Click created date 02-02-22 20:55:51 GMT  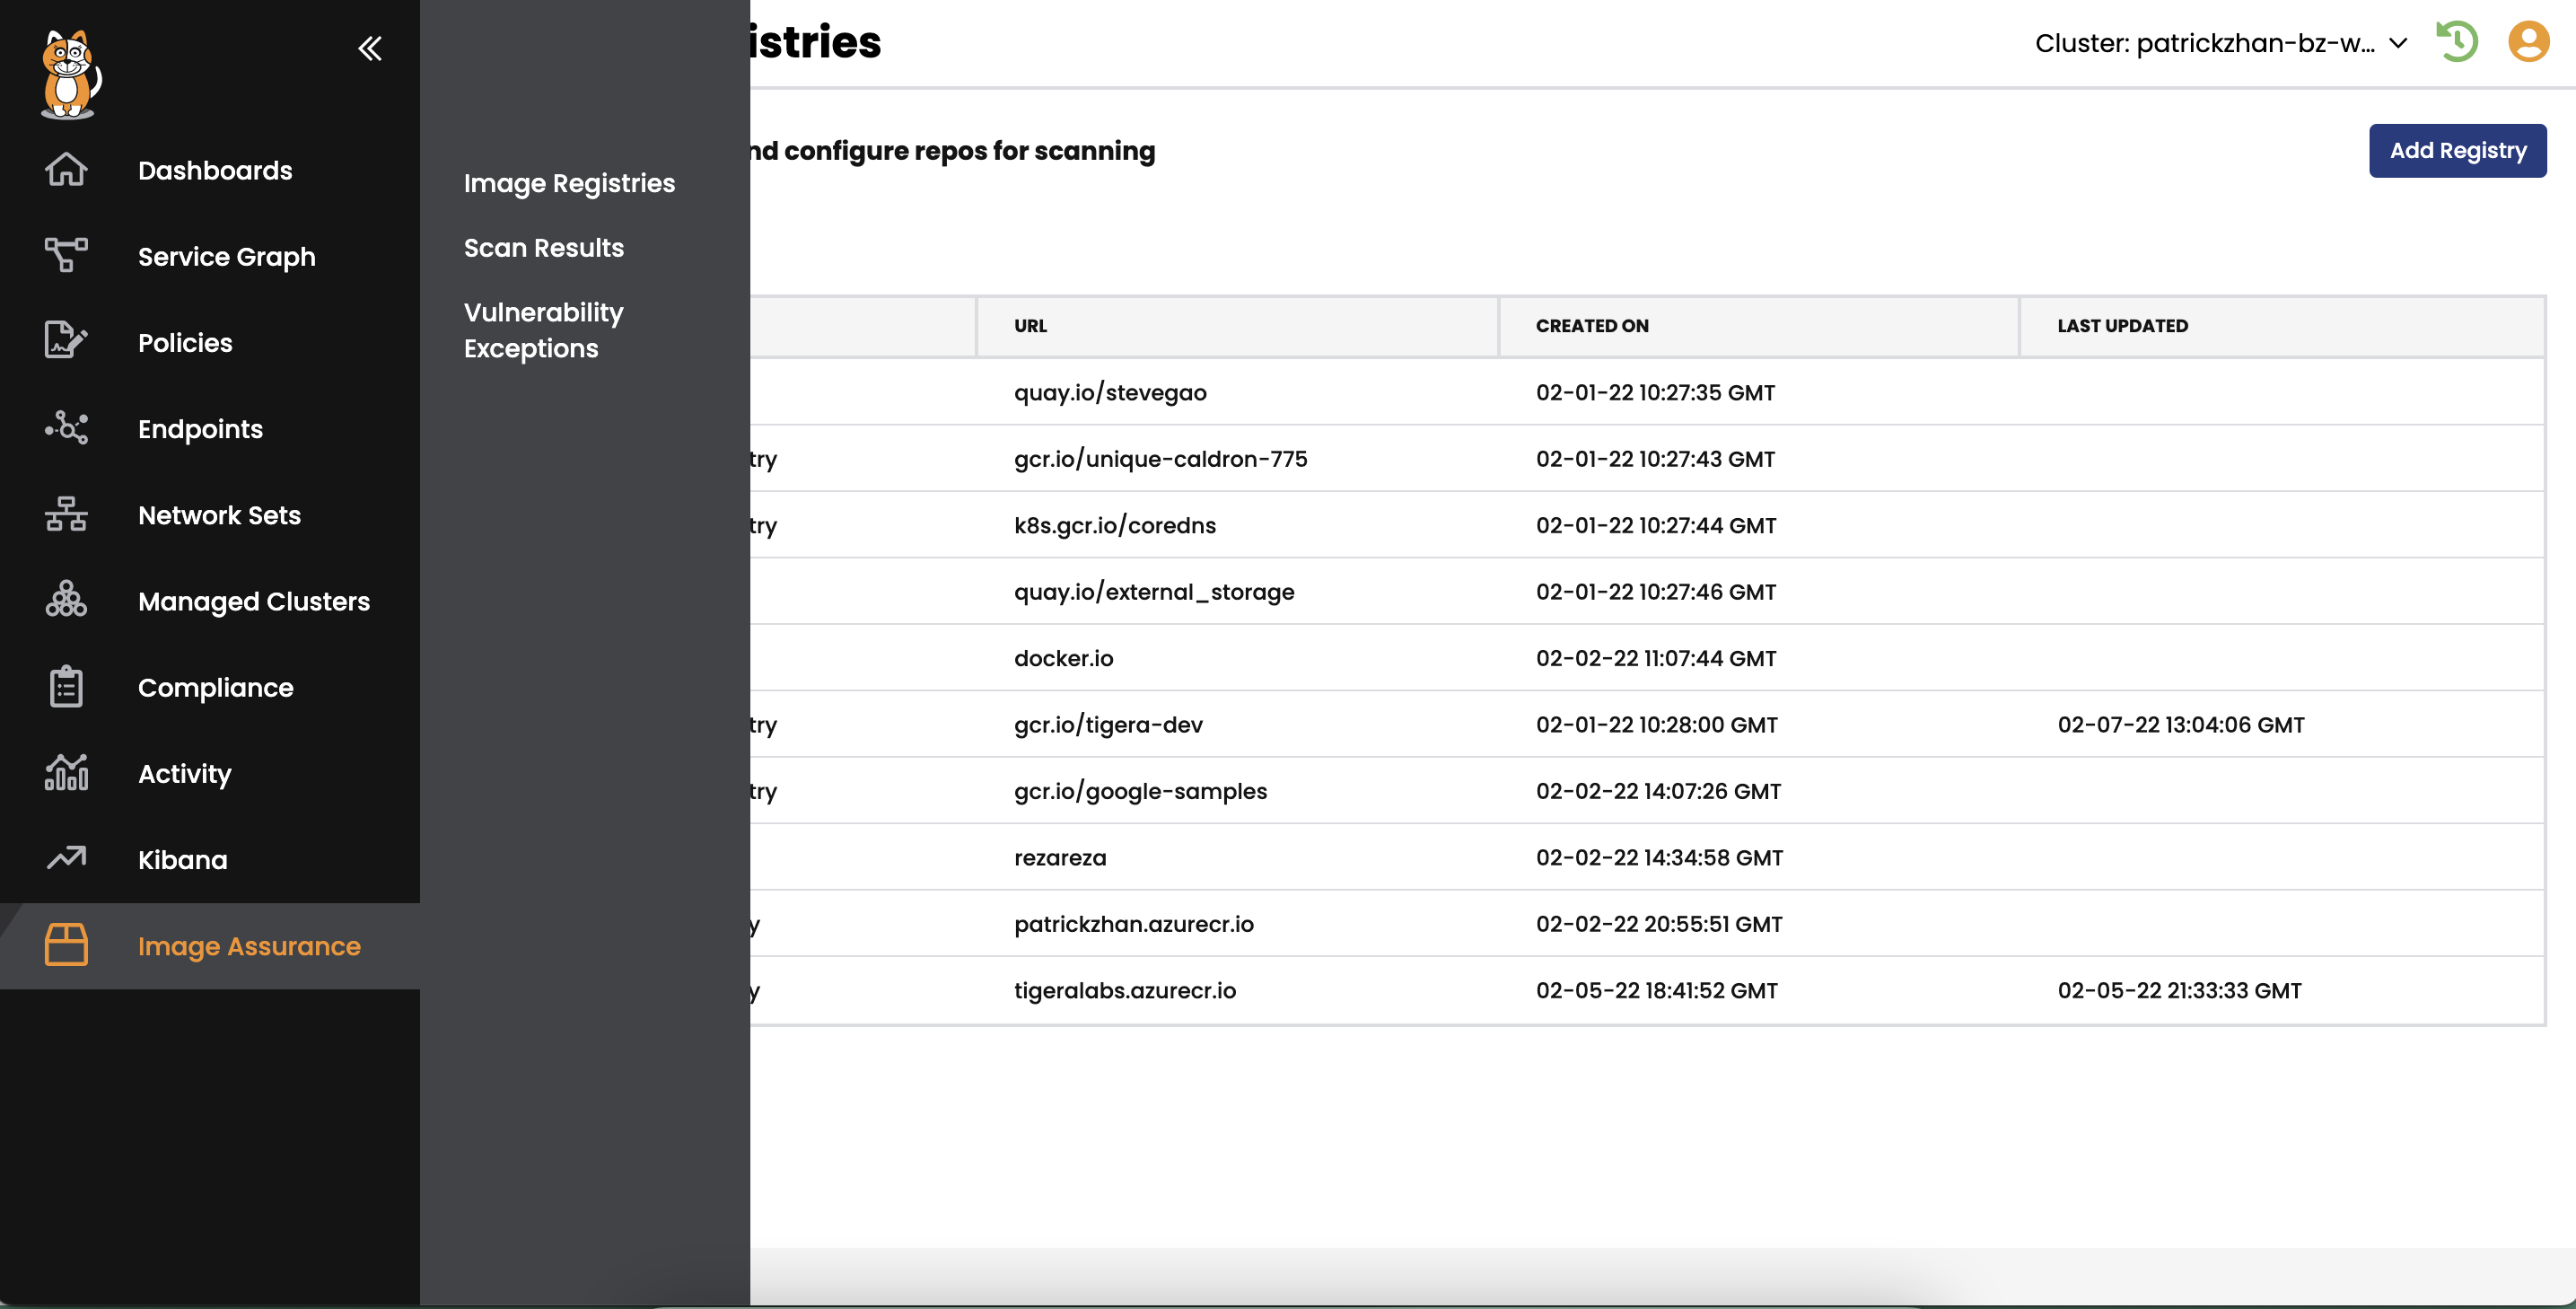click(x=1659, y=923)
